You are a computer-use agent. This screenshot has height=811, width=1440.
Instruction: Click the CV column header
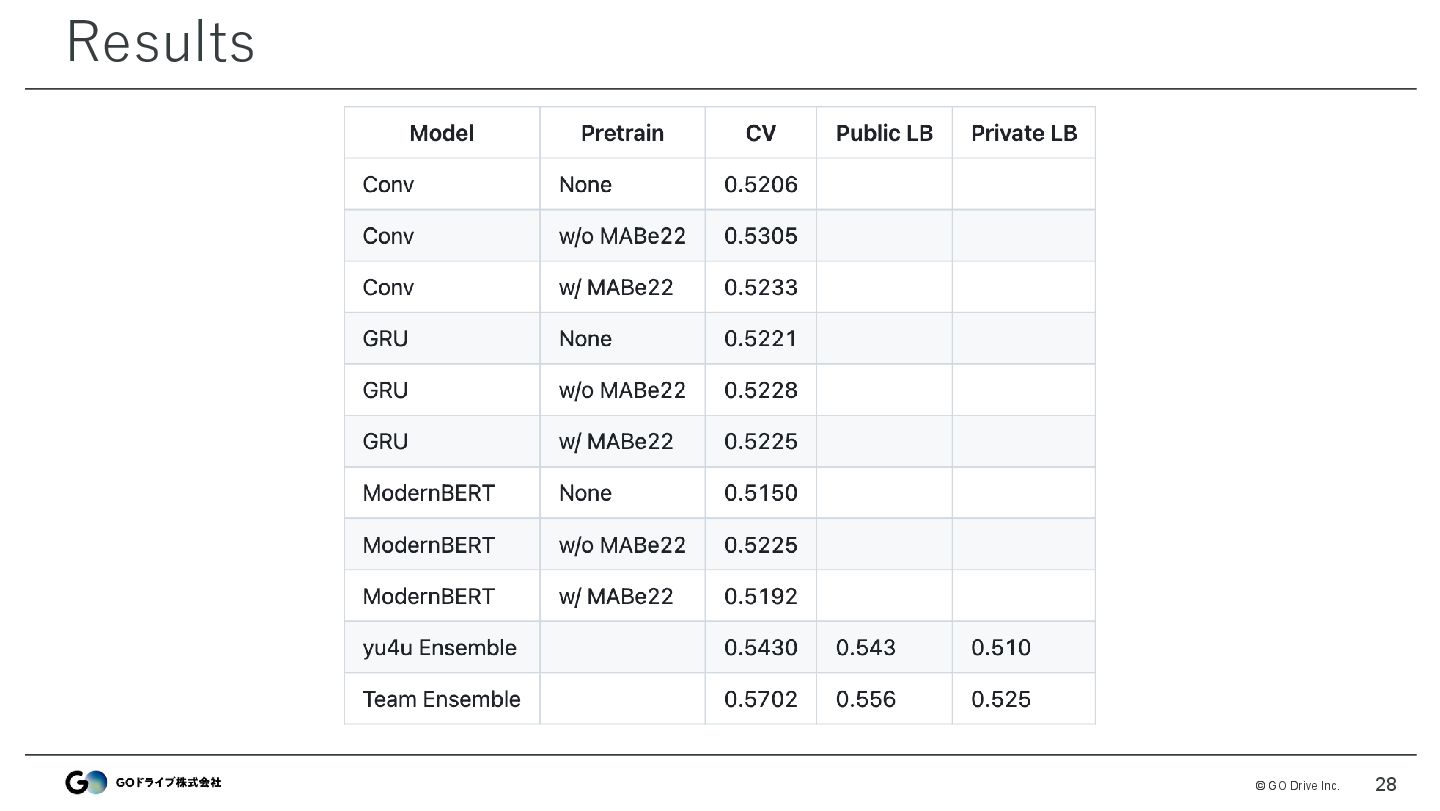pos(760,133)
